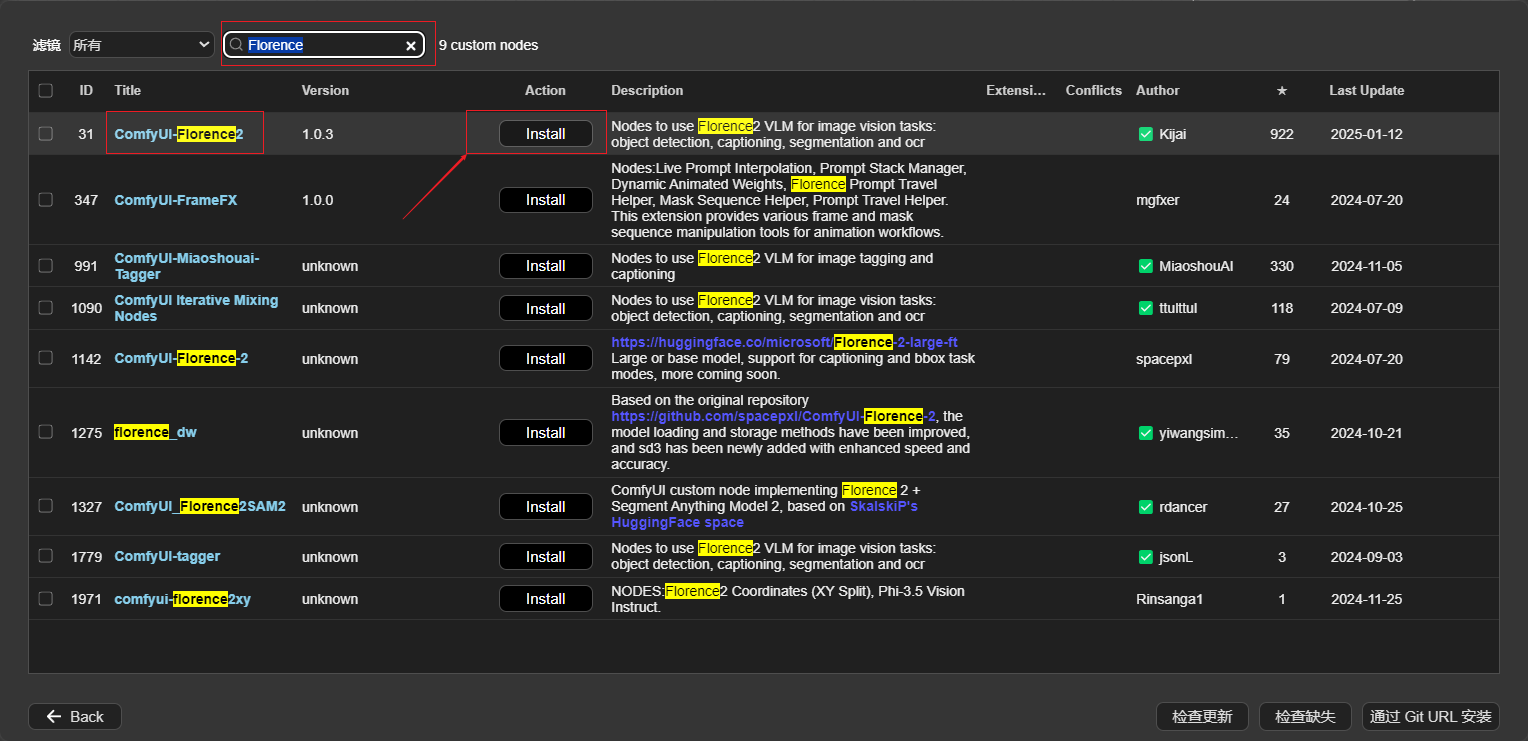
Task: Tick the ComfyUI-tagger row checkbox
Action: [x=45, y=556]
